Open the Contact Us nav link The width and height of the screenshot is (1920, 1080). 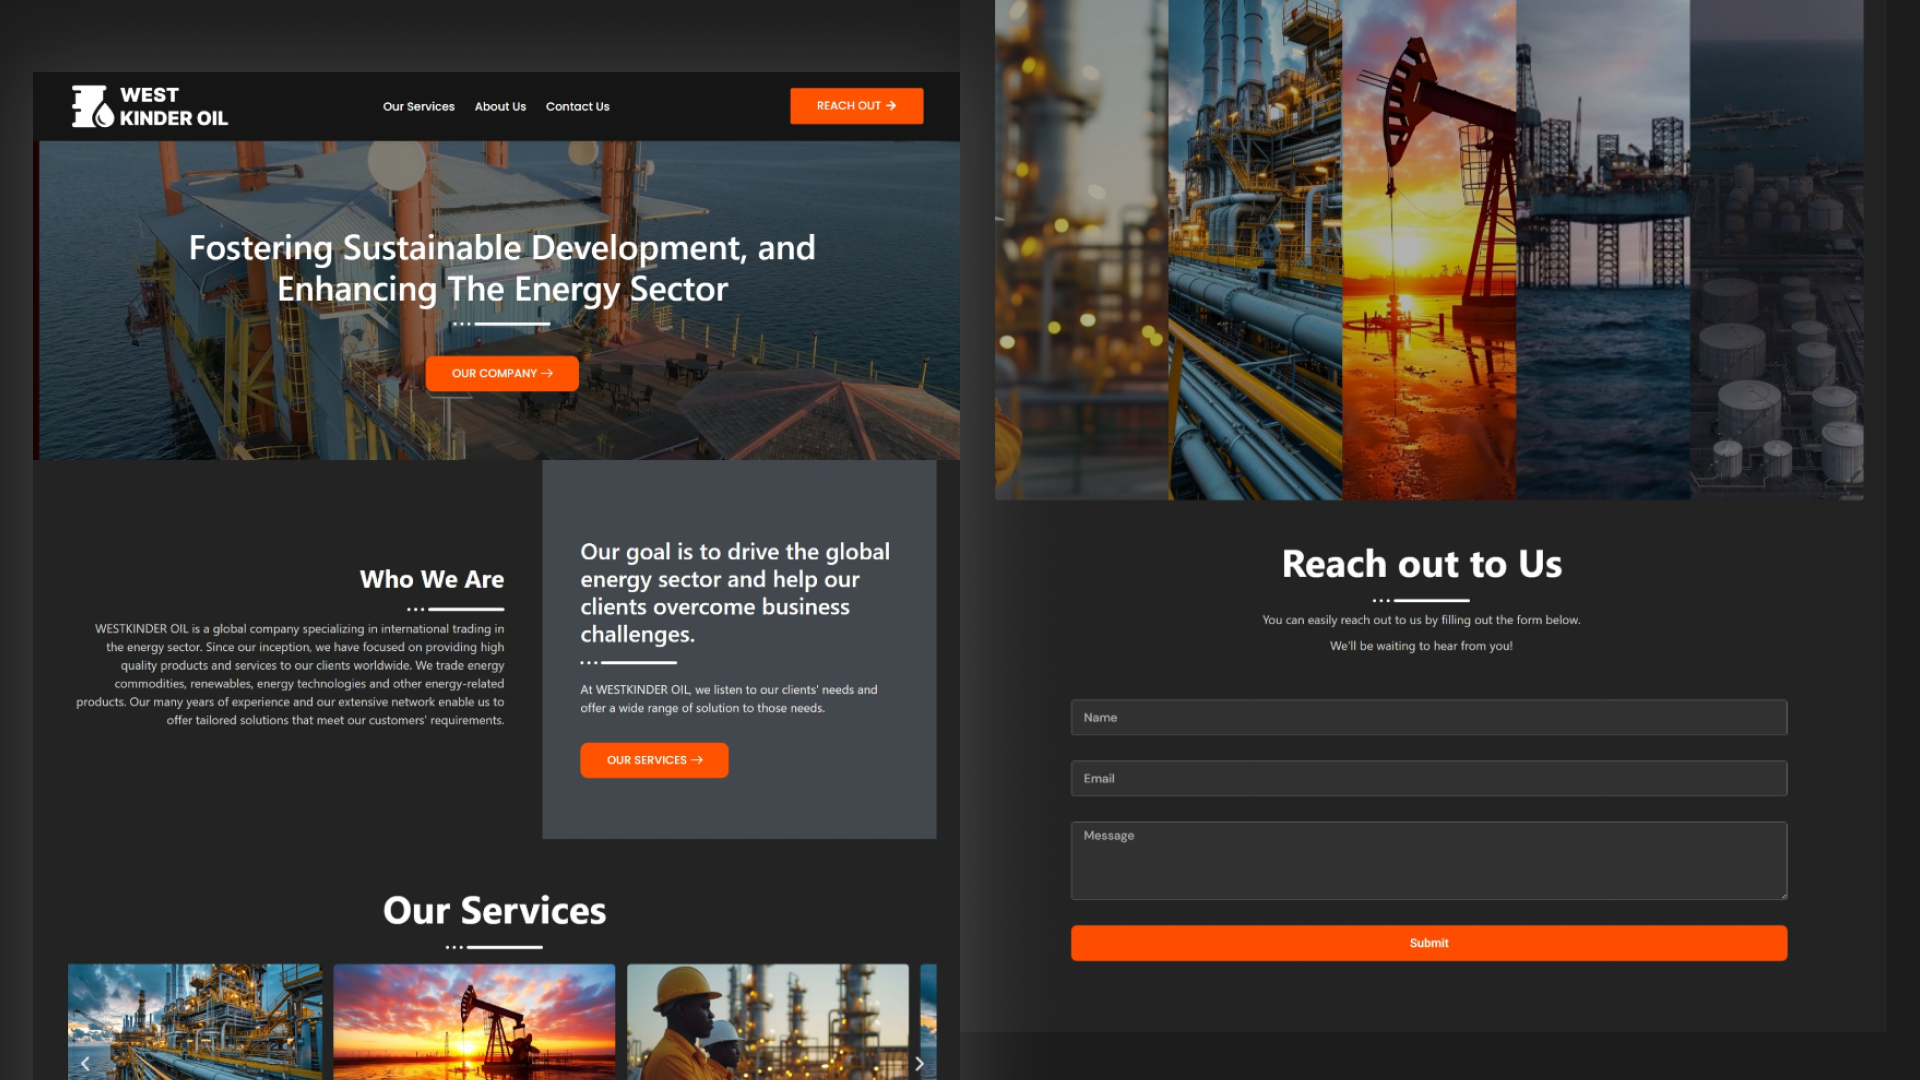point(577,107)
